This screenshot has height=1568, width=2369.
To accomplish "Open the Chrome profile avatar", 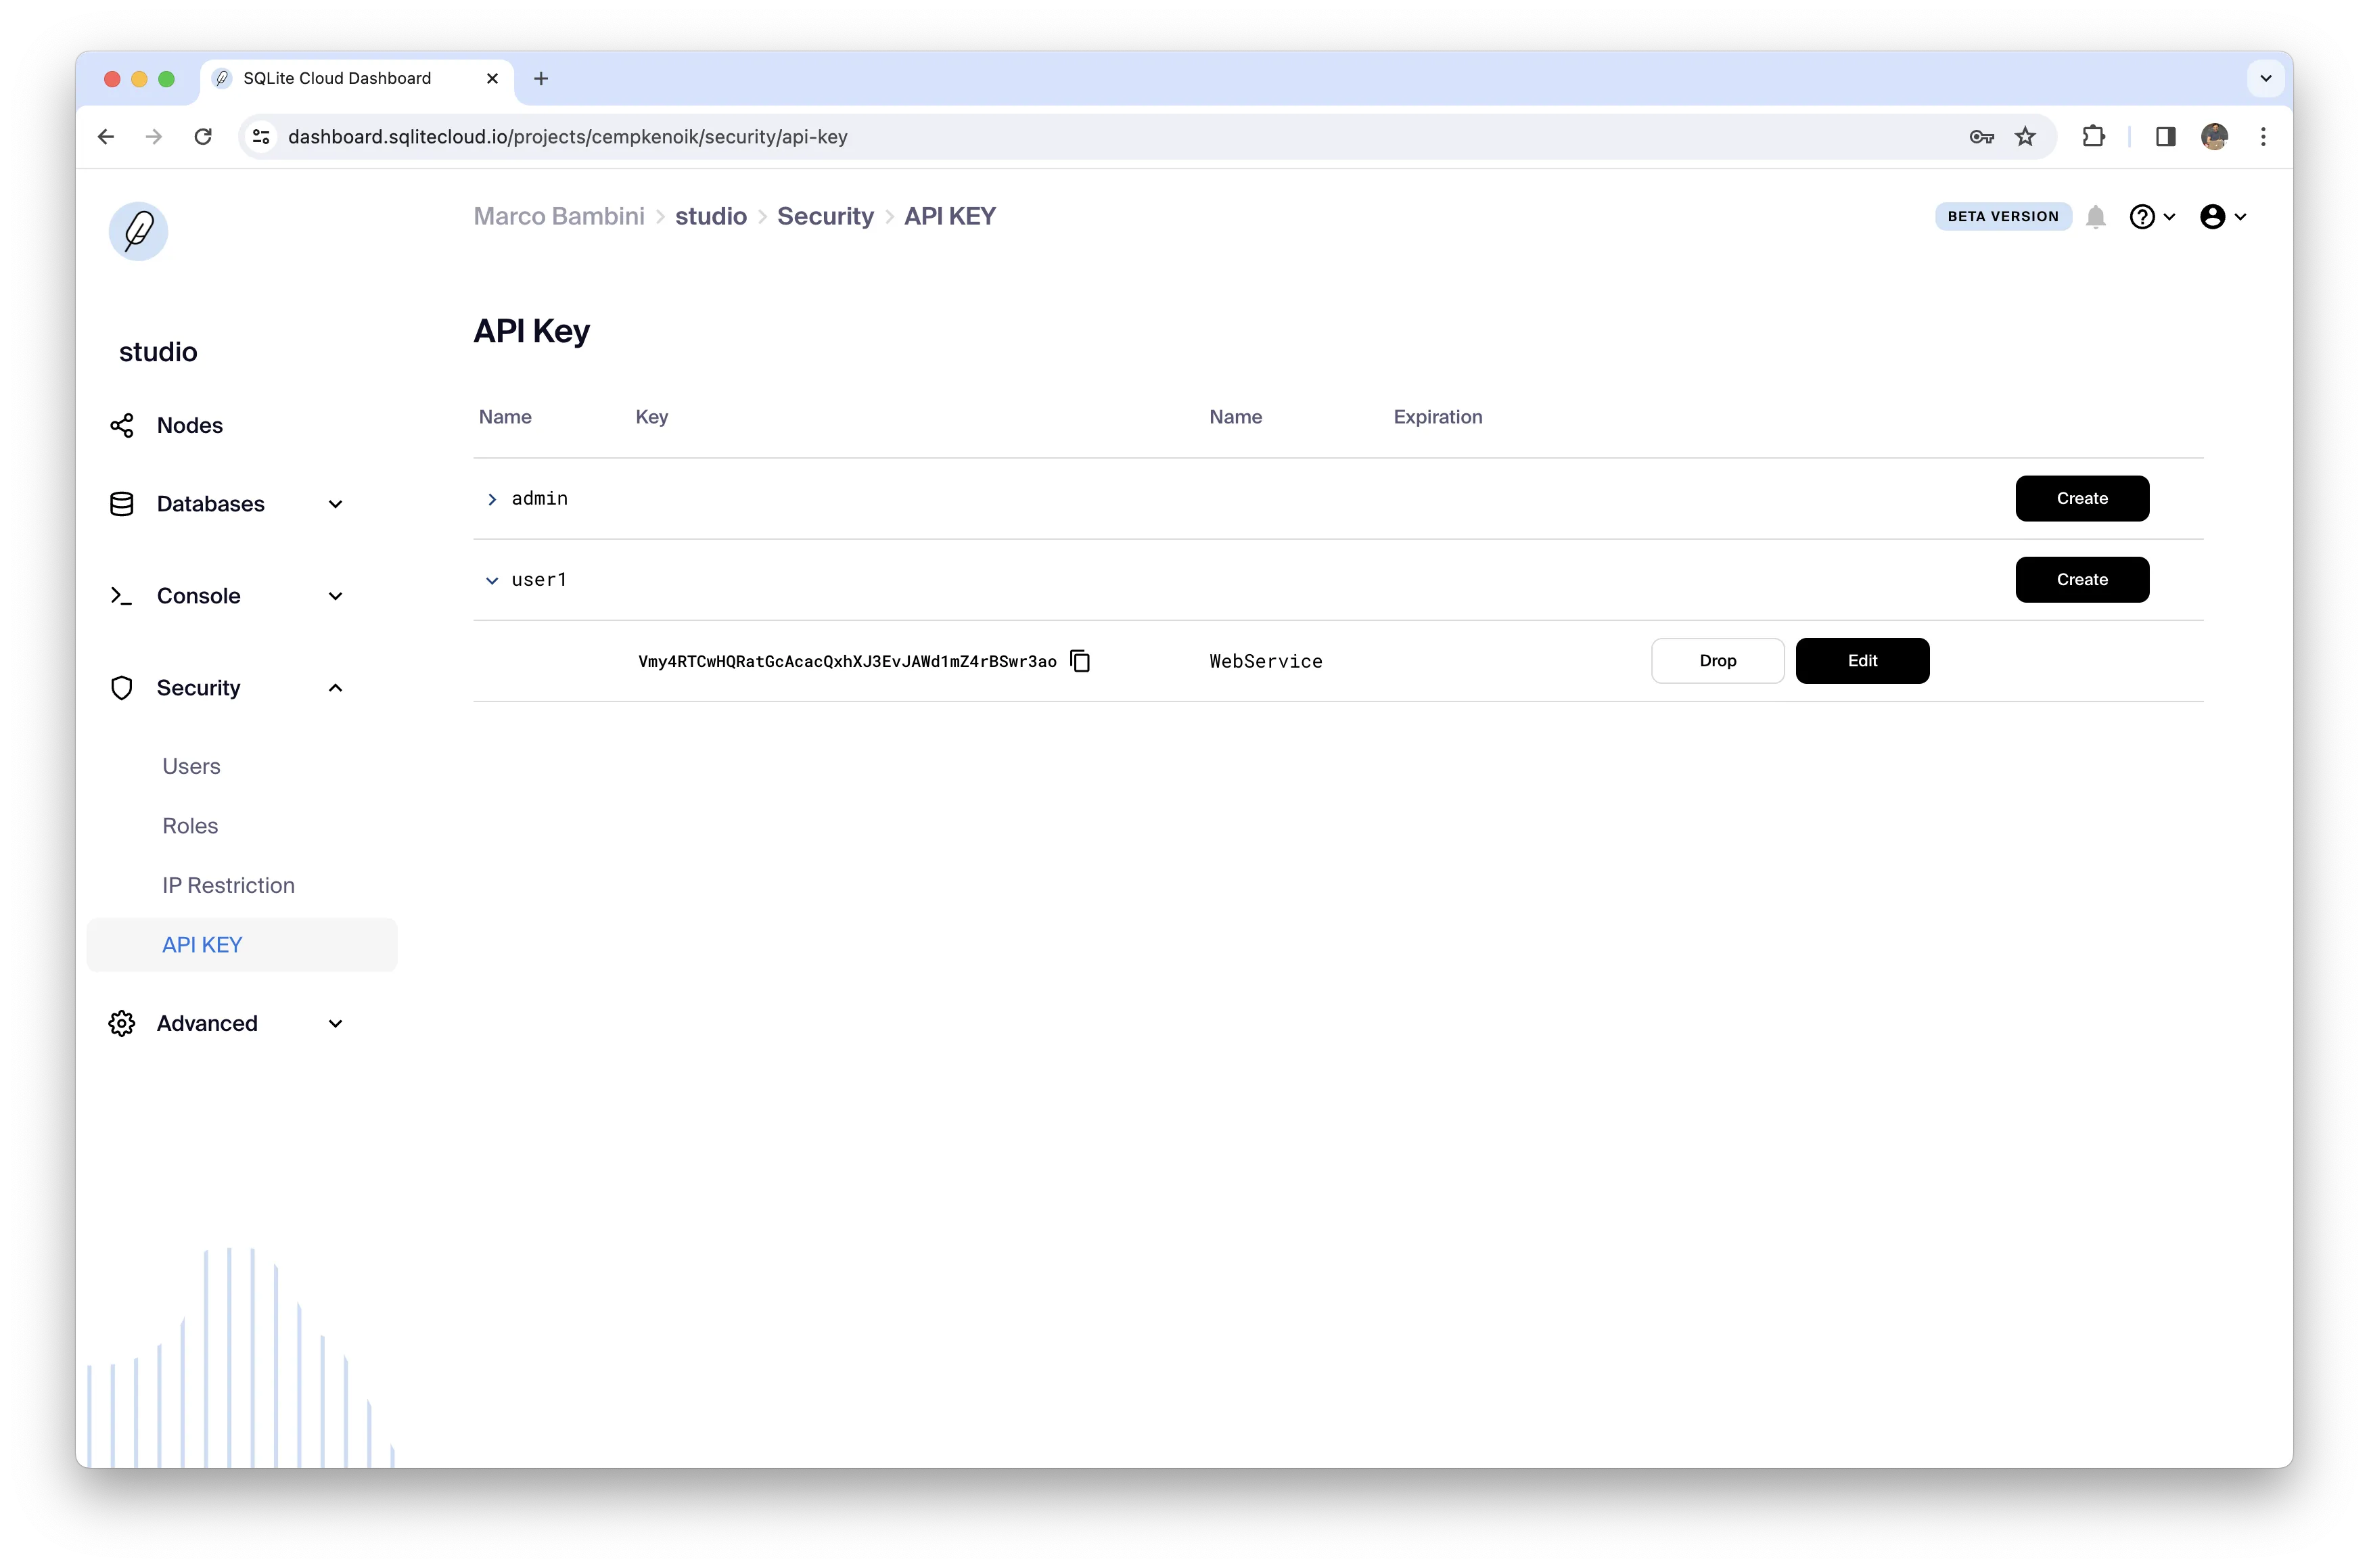I will click(2214, 137).
